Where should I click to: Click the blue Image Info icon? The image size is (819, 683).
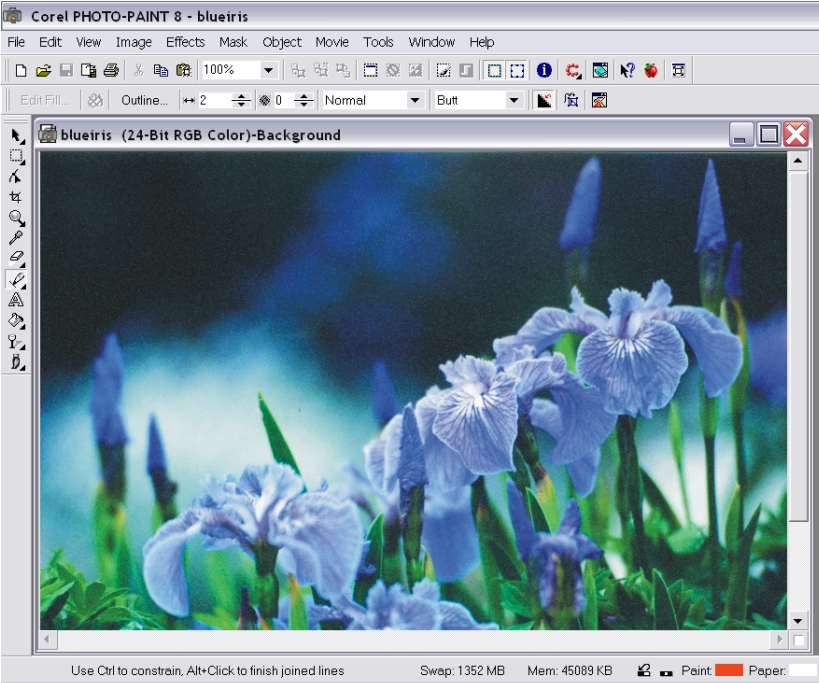click(544, 70)
